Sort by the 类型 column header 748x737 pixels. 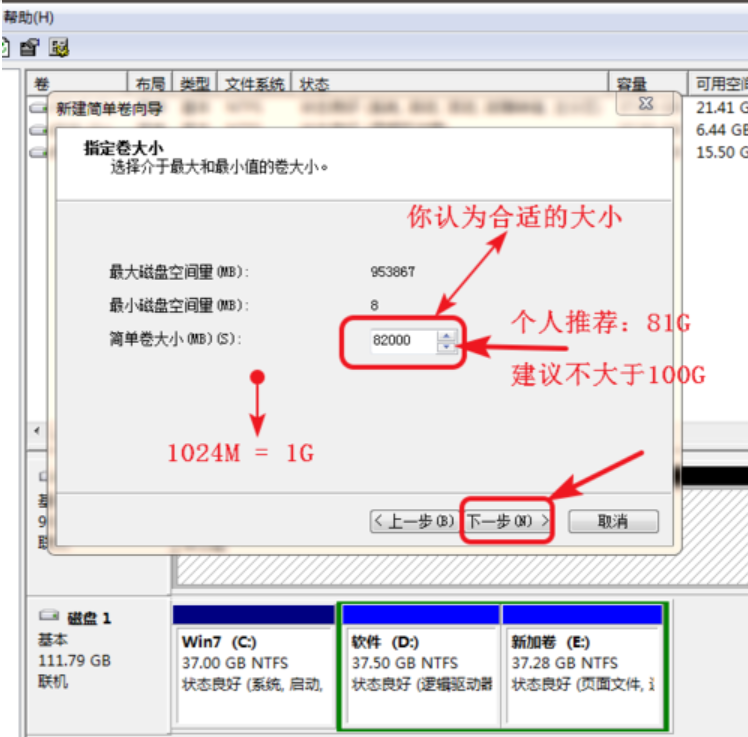point(195,84)
